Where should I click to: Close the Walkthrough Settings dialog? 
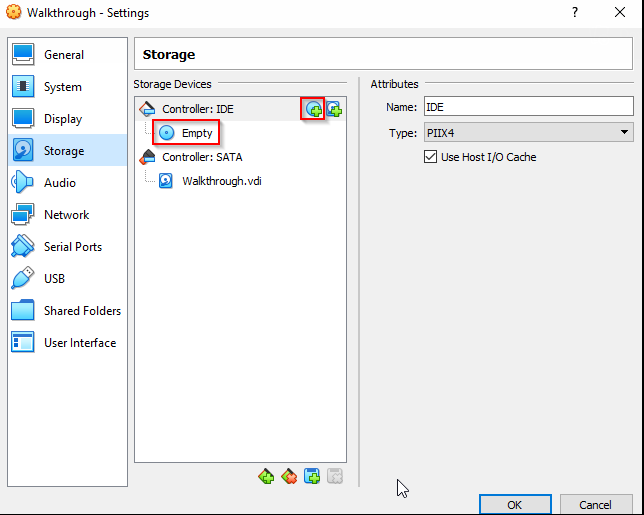pos(620,13)
